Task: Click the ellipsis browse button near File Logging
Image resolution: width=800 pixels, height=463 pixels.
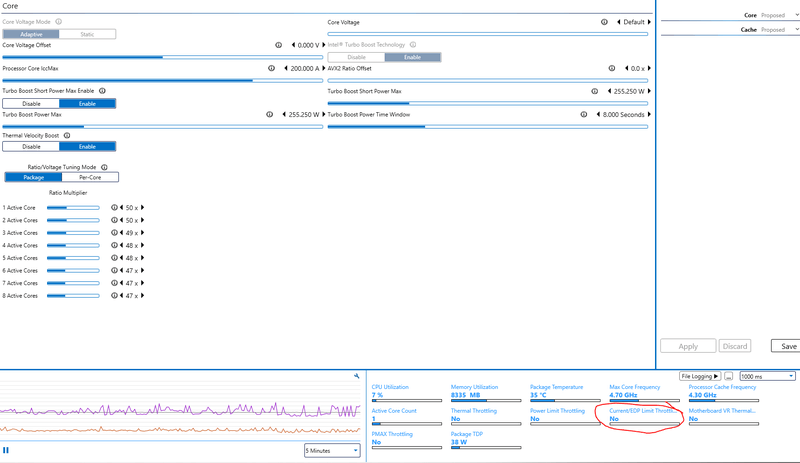Action: (729, 376)
